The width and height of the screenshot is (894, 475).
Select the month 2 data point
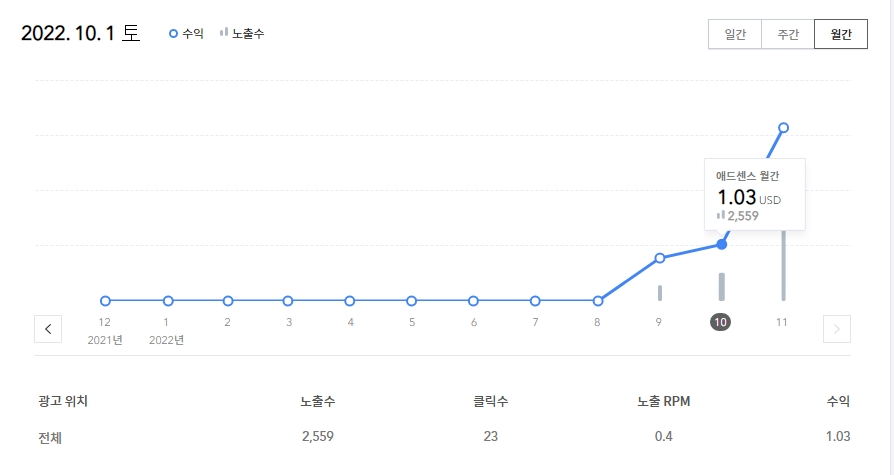(228, 301)
